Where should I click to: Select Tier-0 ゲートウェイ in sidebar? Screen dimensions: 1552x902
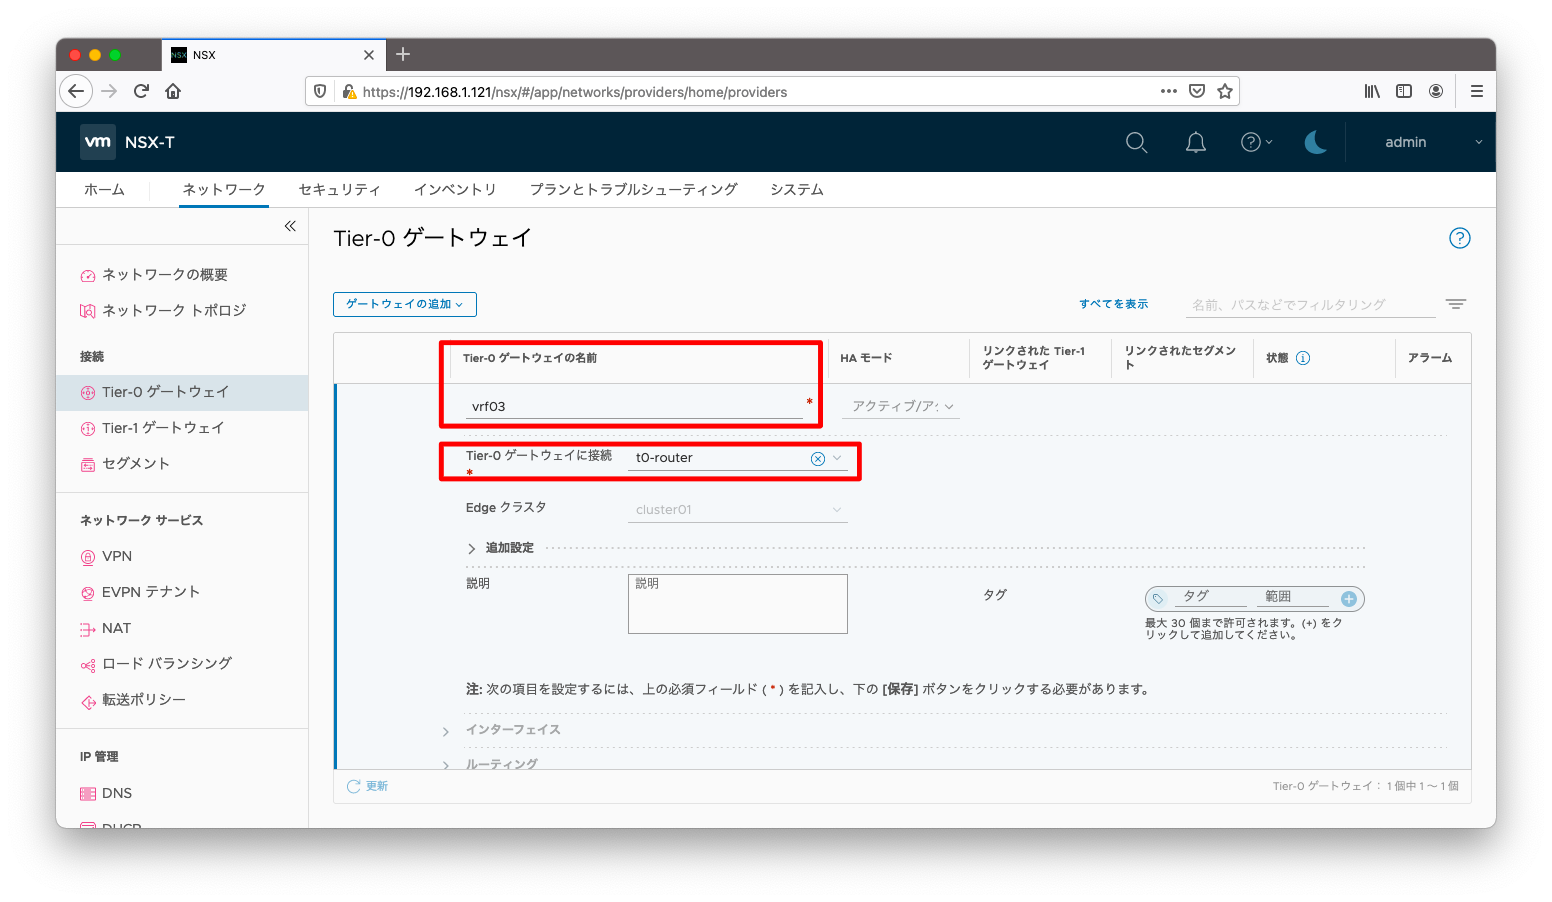coord(182,392)
